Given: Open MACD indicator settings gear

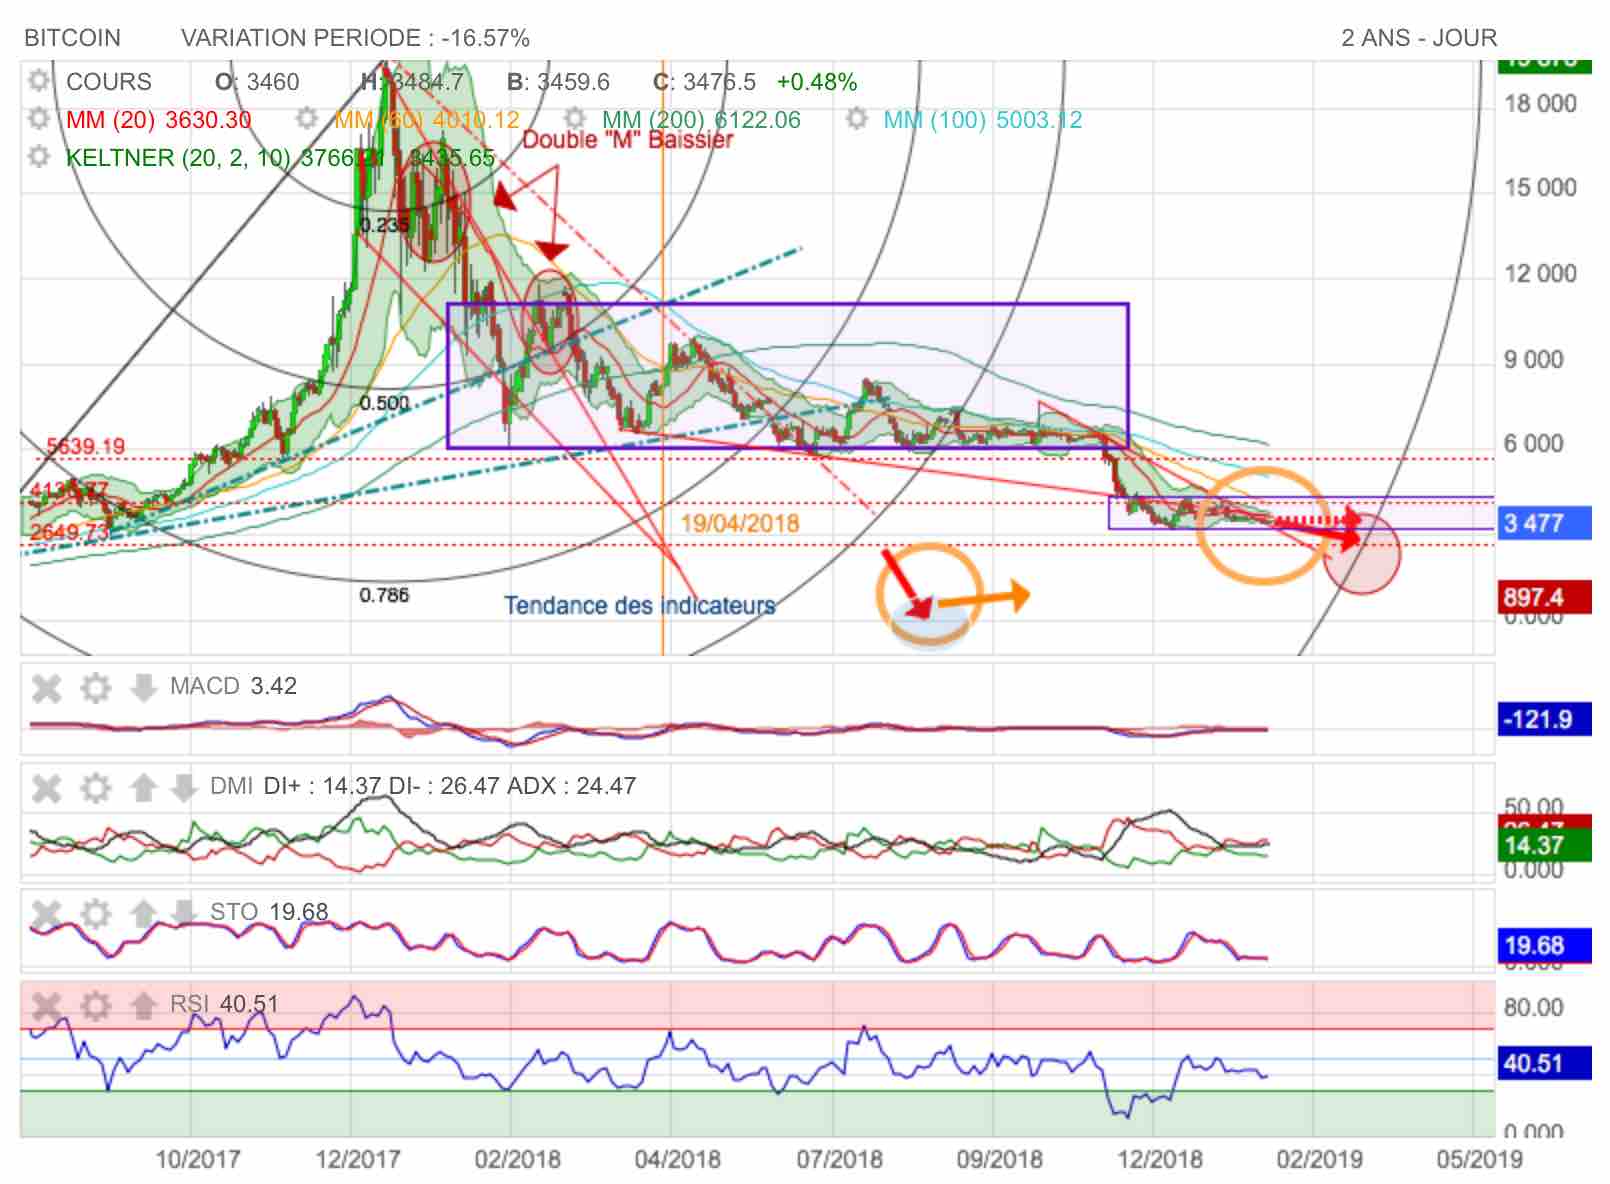Looking at the screenshot, I should pyautogui.click(x=95, y=687).
